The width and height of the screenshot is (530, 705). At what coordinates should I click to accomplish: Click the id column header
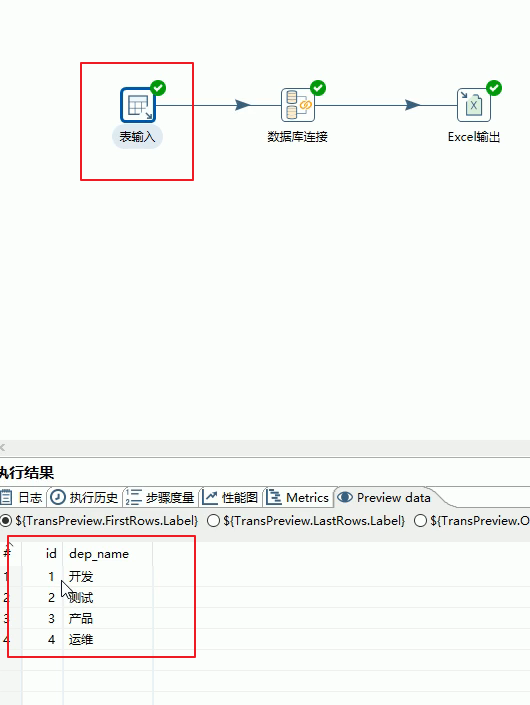click(42, 553)
